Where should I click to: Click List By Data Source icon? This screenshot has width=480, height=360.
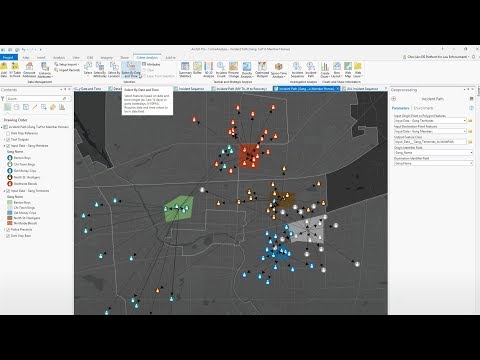pyautogui.click(x=16, y=107)
